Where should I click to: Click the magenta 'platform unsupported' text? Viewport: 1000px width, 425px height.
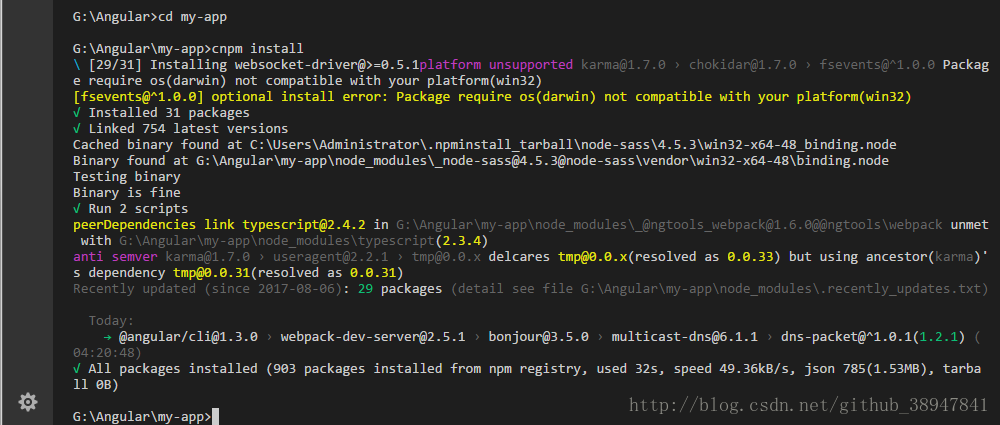[496, 65]
